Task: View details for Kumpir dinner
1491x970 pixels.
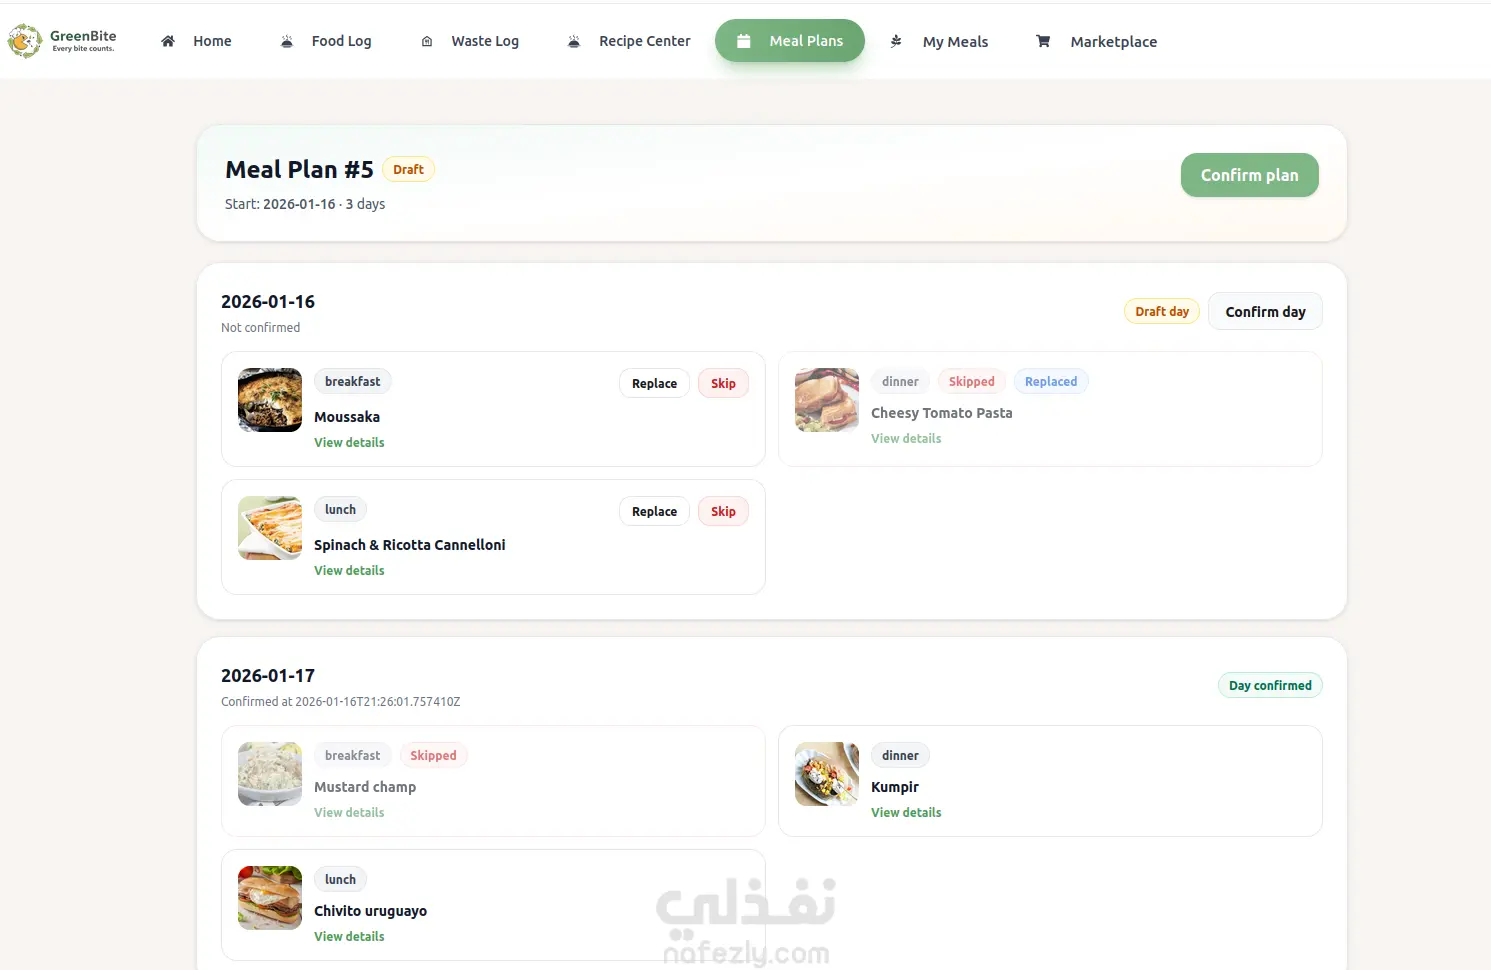Action: click(906, 812)
